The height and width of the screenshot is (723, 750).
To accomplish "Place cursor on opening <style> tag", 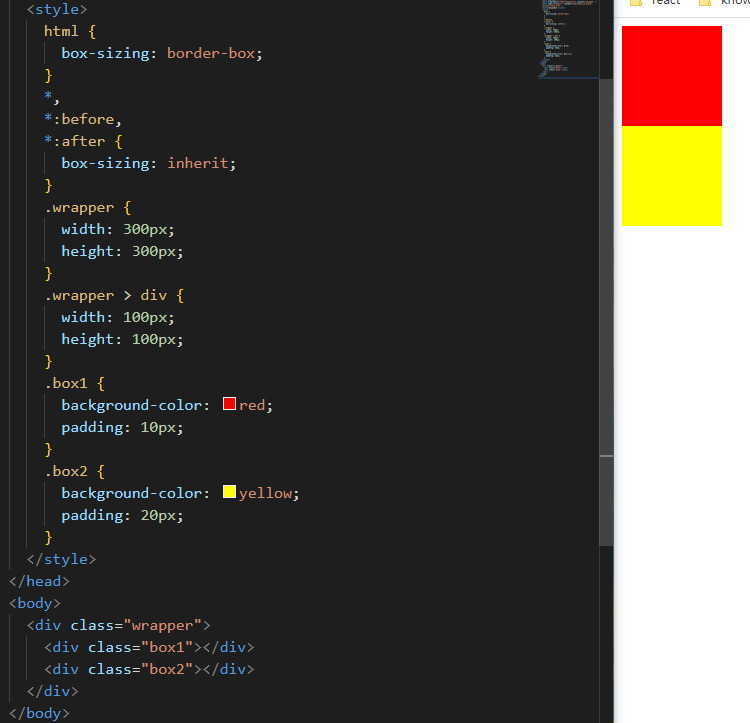I will point(57,10).
